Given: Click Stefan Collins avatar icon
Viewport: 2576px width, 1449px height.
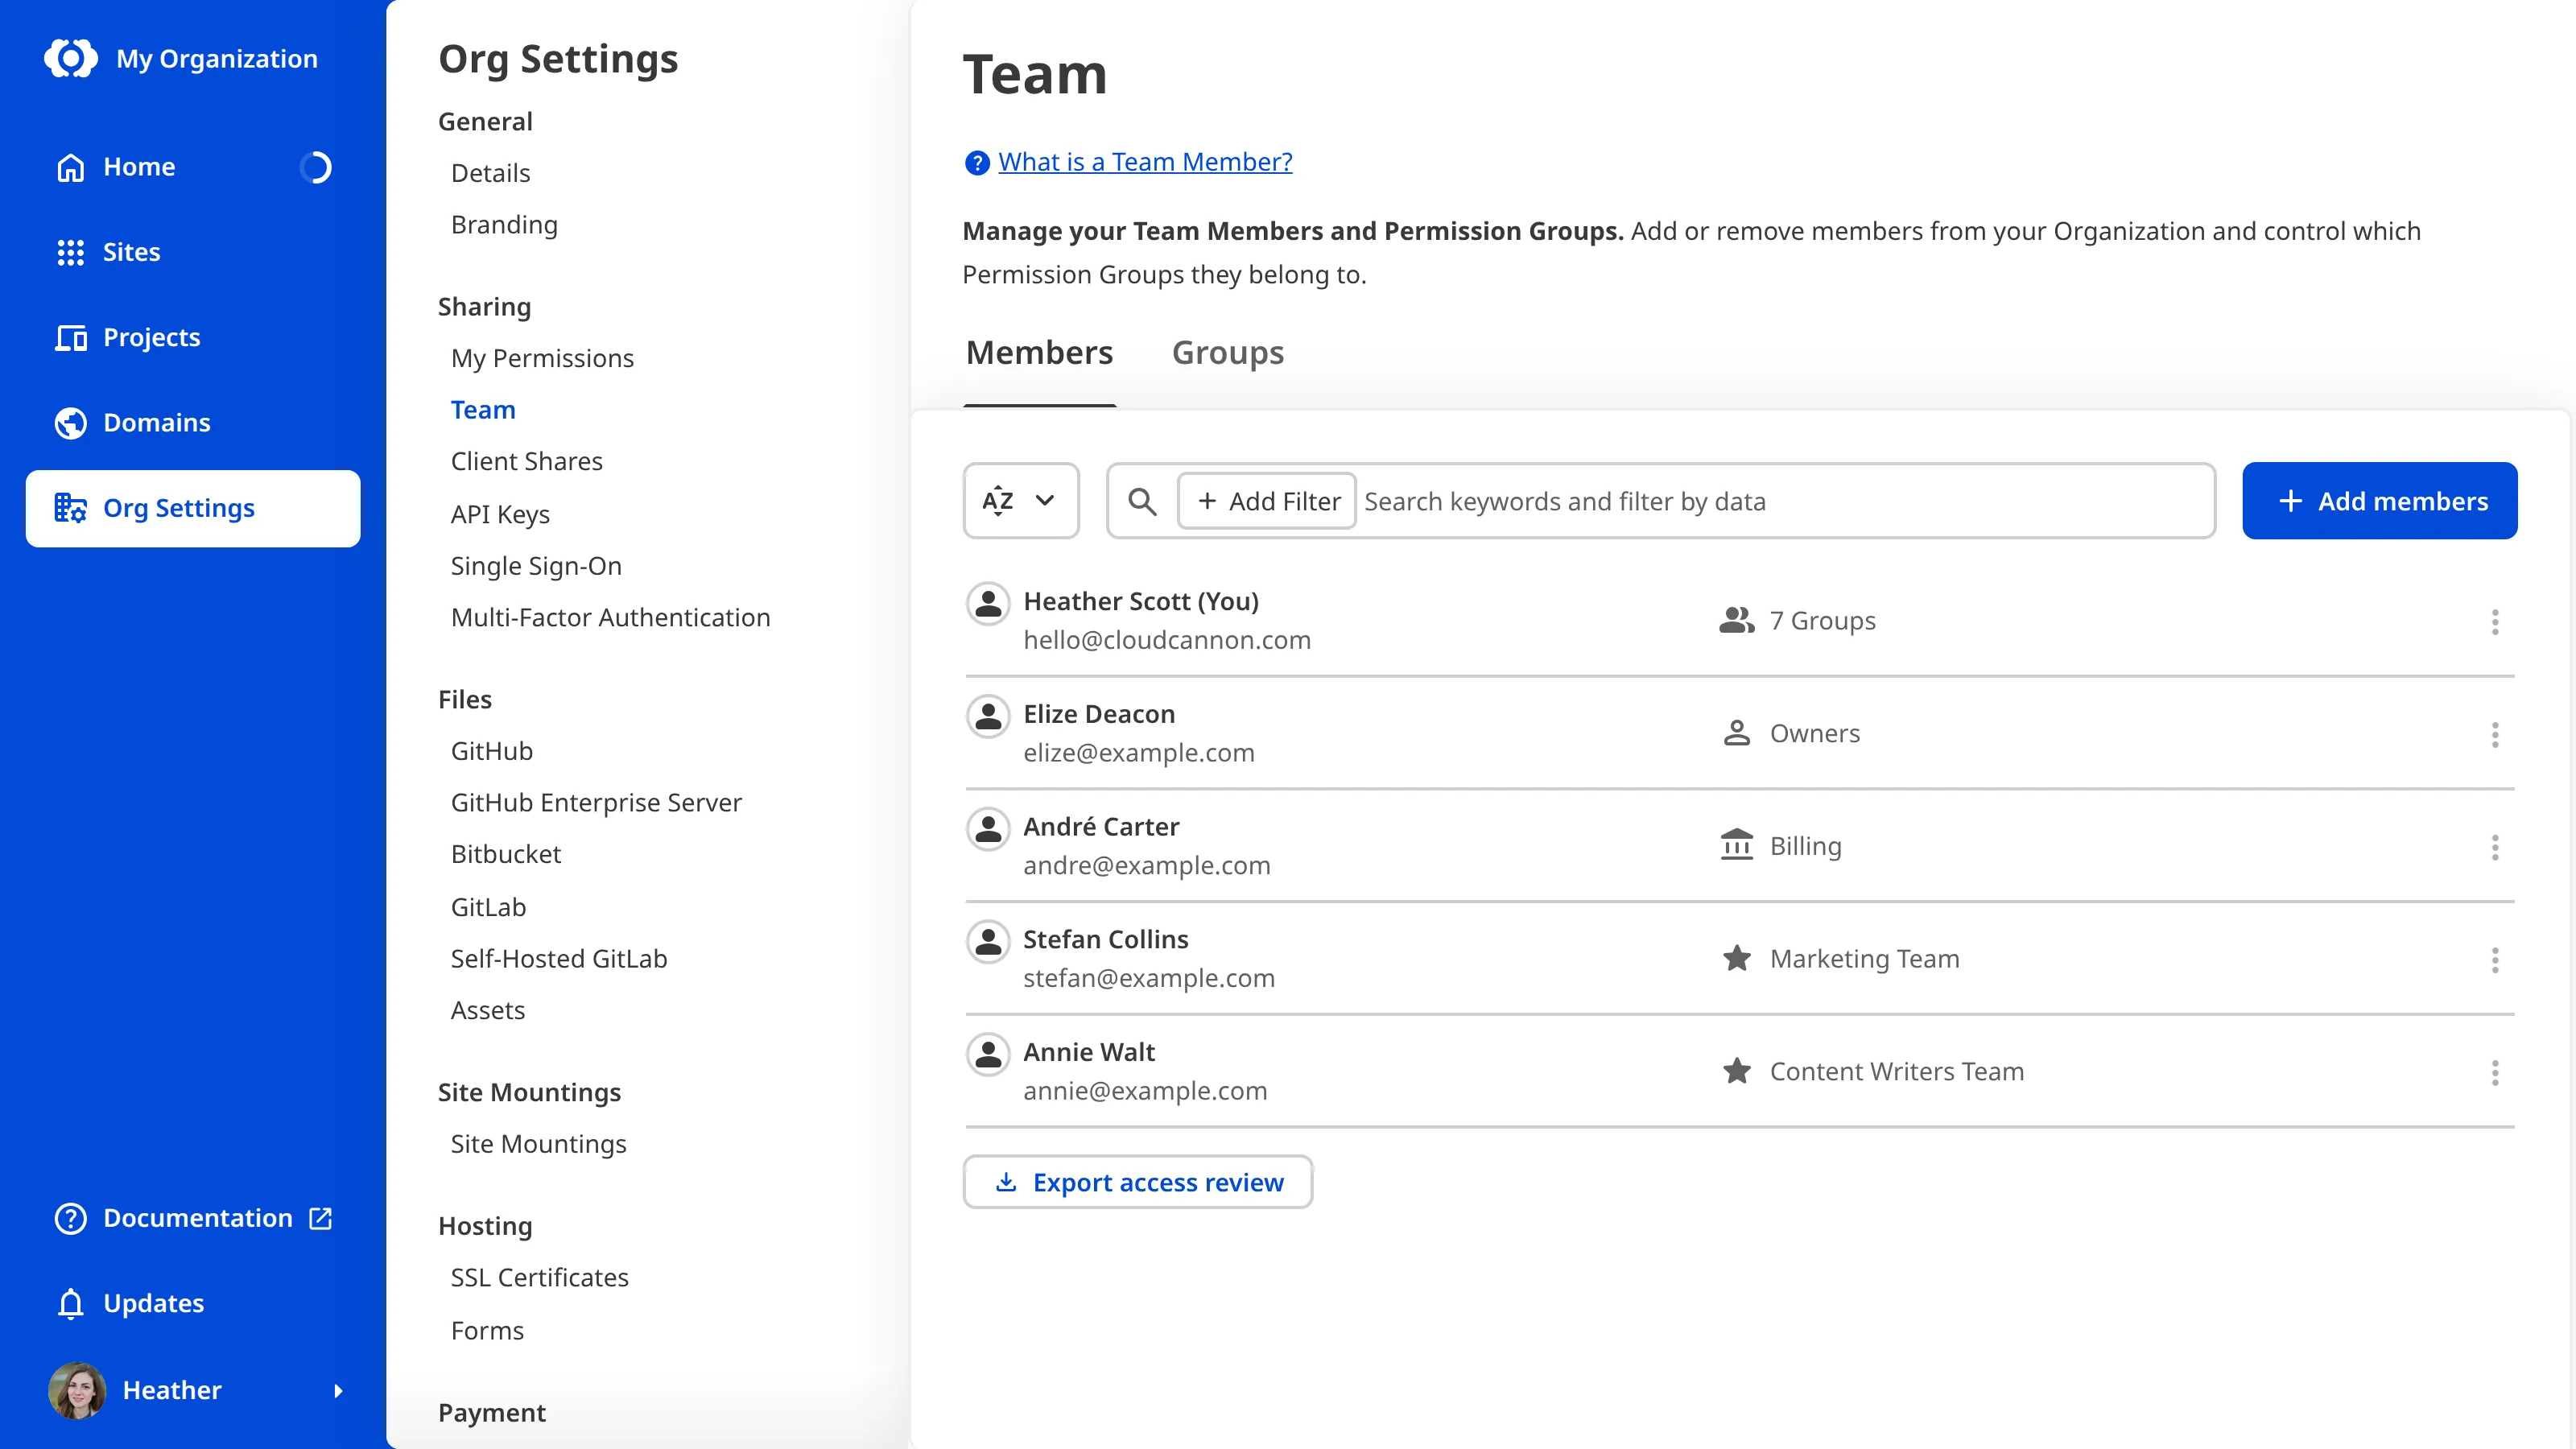Looking at the screenshot, I should tap(988, 941).
